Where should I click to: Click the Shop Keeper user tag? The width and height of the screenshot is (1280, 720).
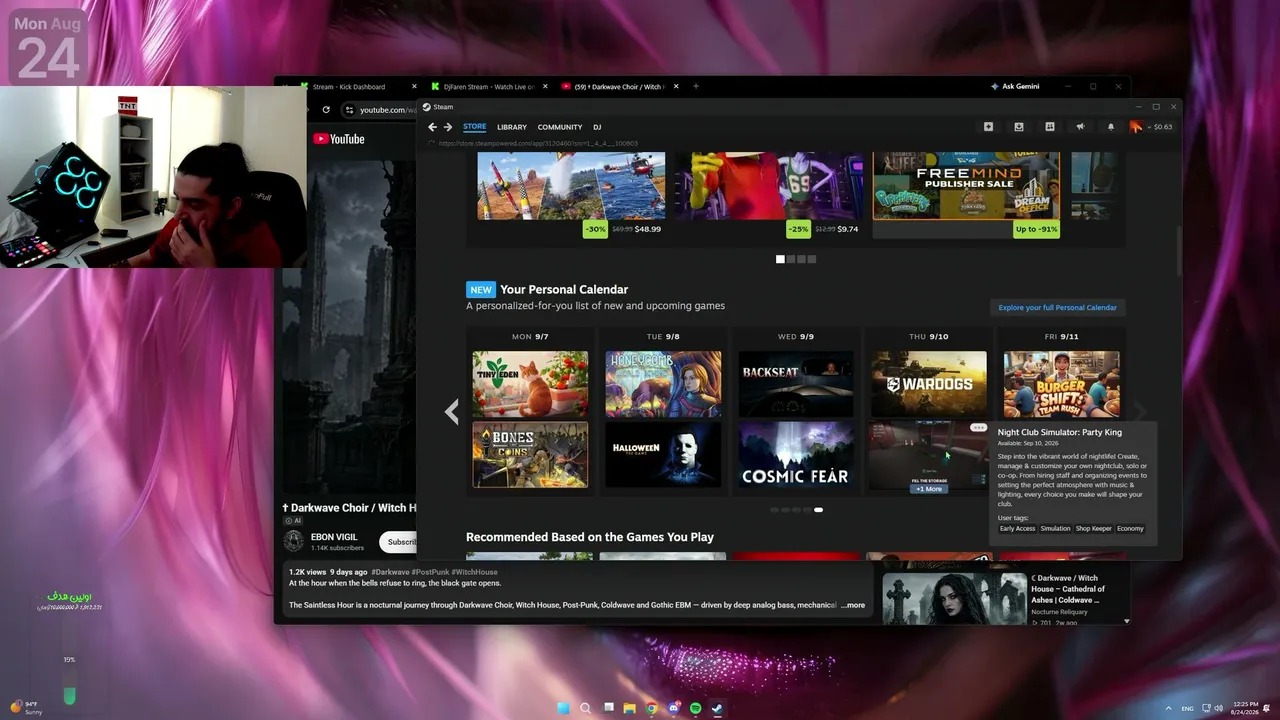(x=1093, y=529)
